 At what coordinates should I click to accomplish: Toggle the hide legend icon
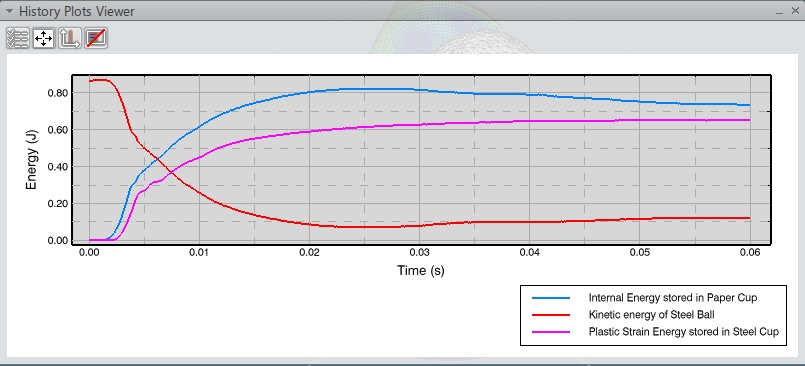[x=96, y=38]
